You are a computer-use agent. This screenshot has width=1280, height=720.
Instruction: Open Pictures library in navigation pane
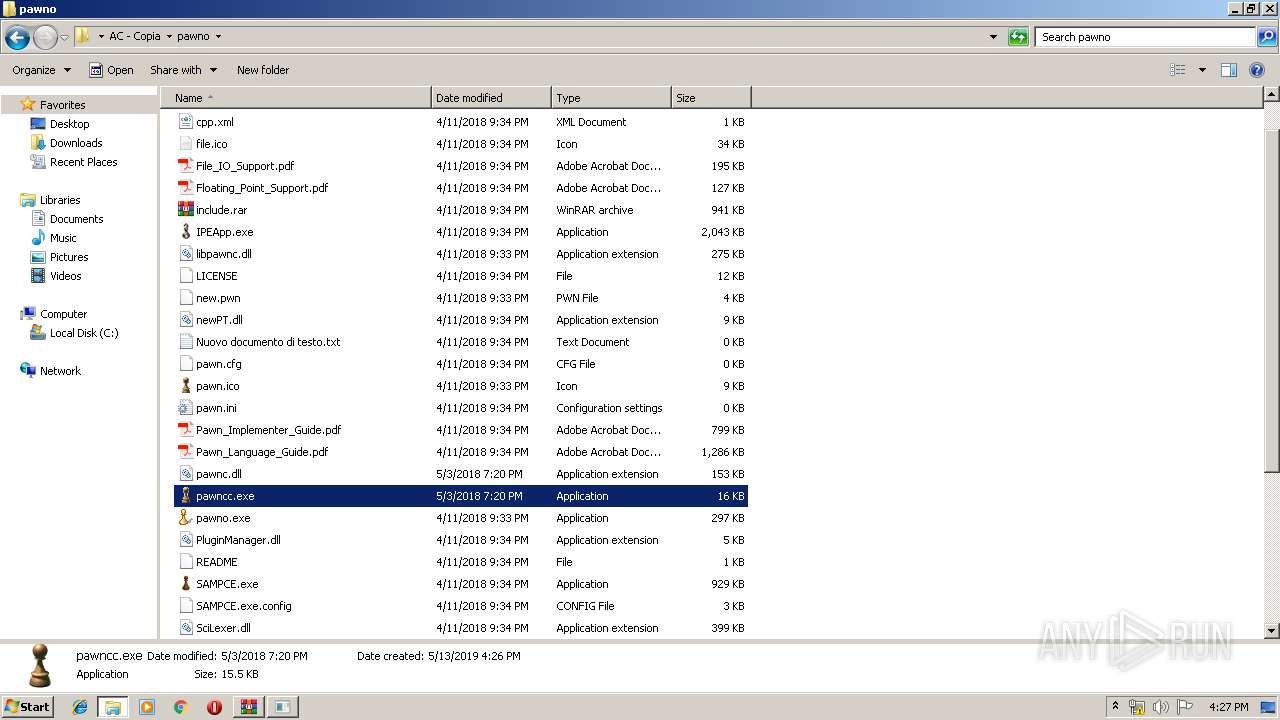(x=69, y=257)
